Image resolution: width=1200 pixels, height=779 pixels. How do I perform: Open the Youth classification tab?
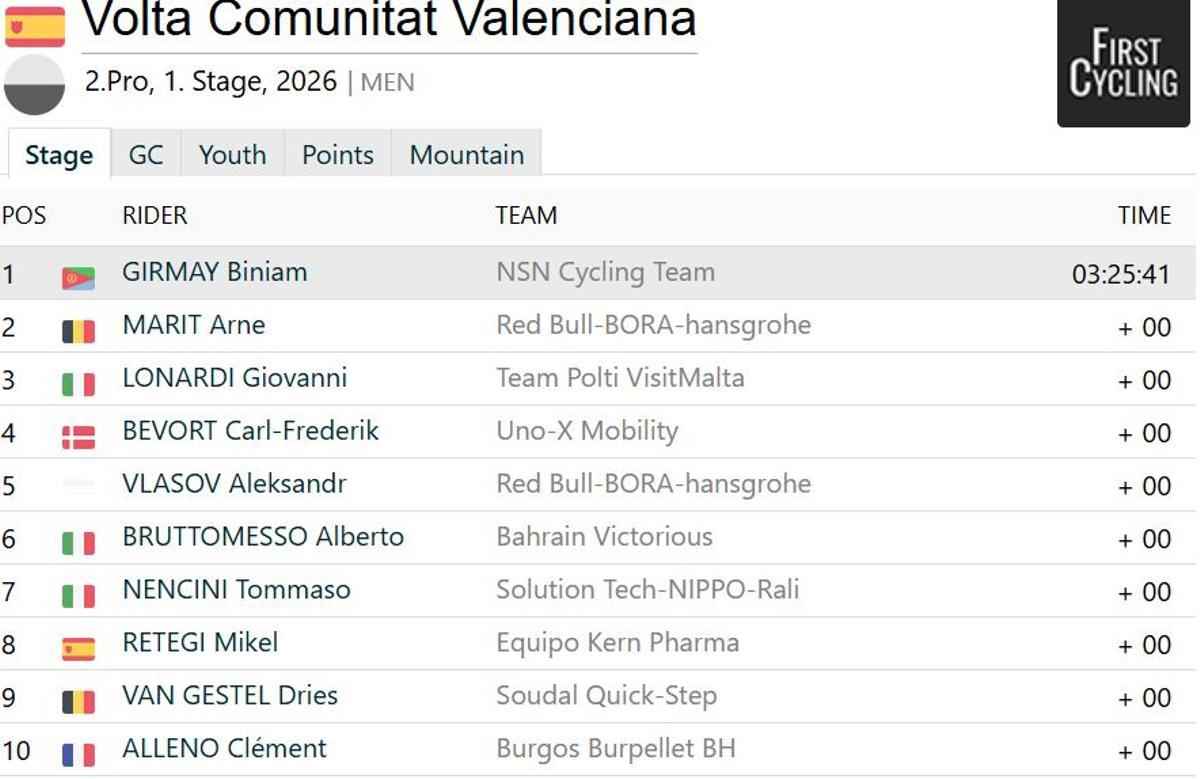tap(232, 155)
